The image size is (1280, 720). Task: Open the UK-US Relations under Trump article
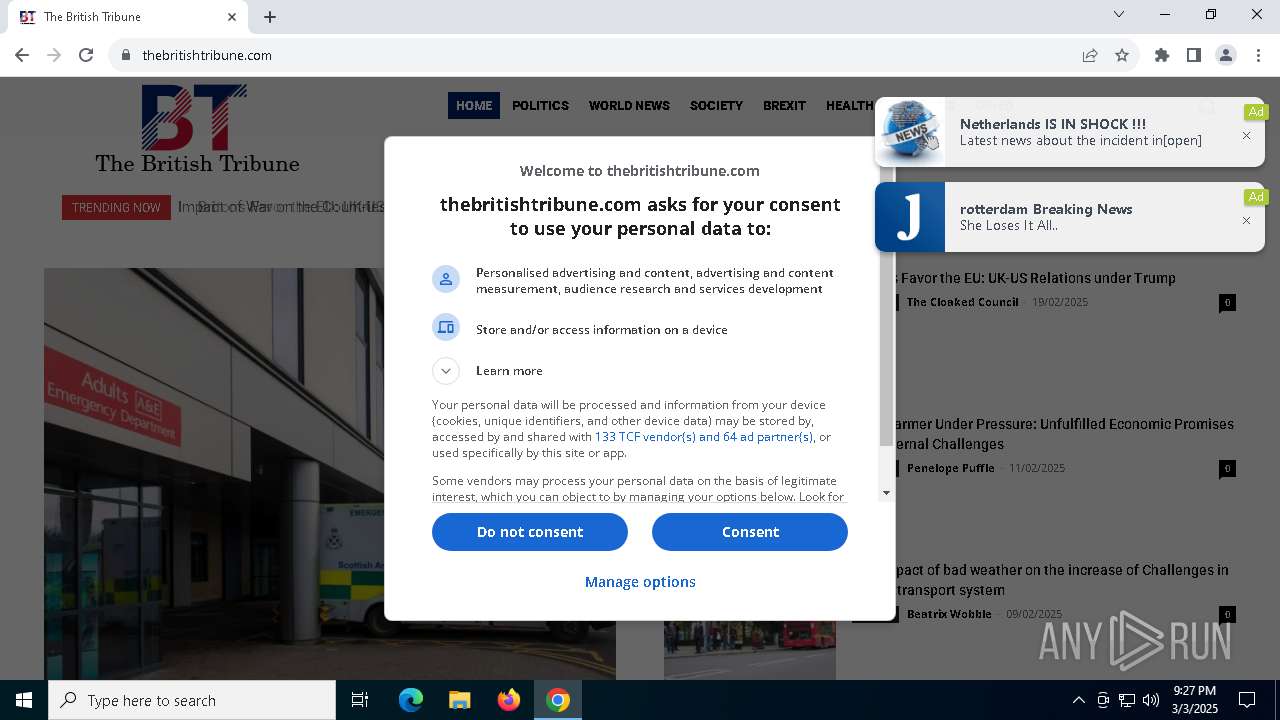(x=1036, y=278)
